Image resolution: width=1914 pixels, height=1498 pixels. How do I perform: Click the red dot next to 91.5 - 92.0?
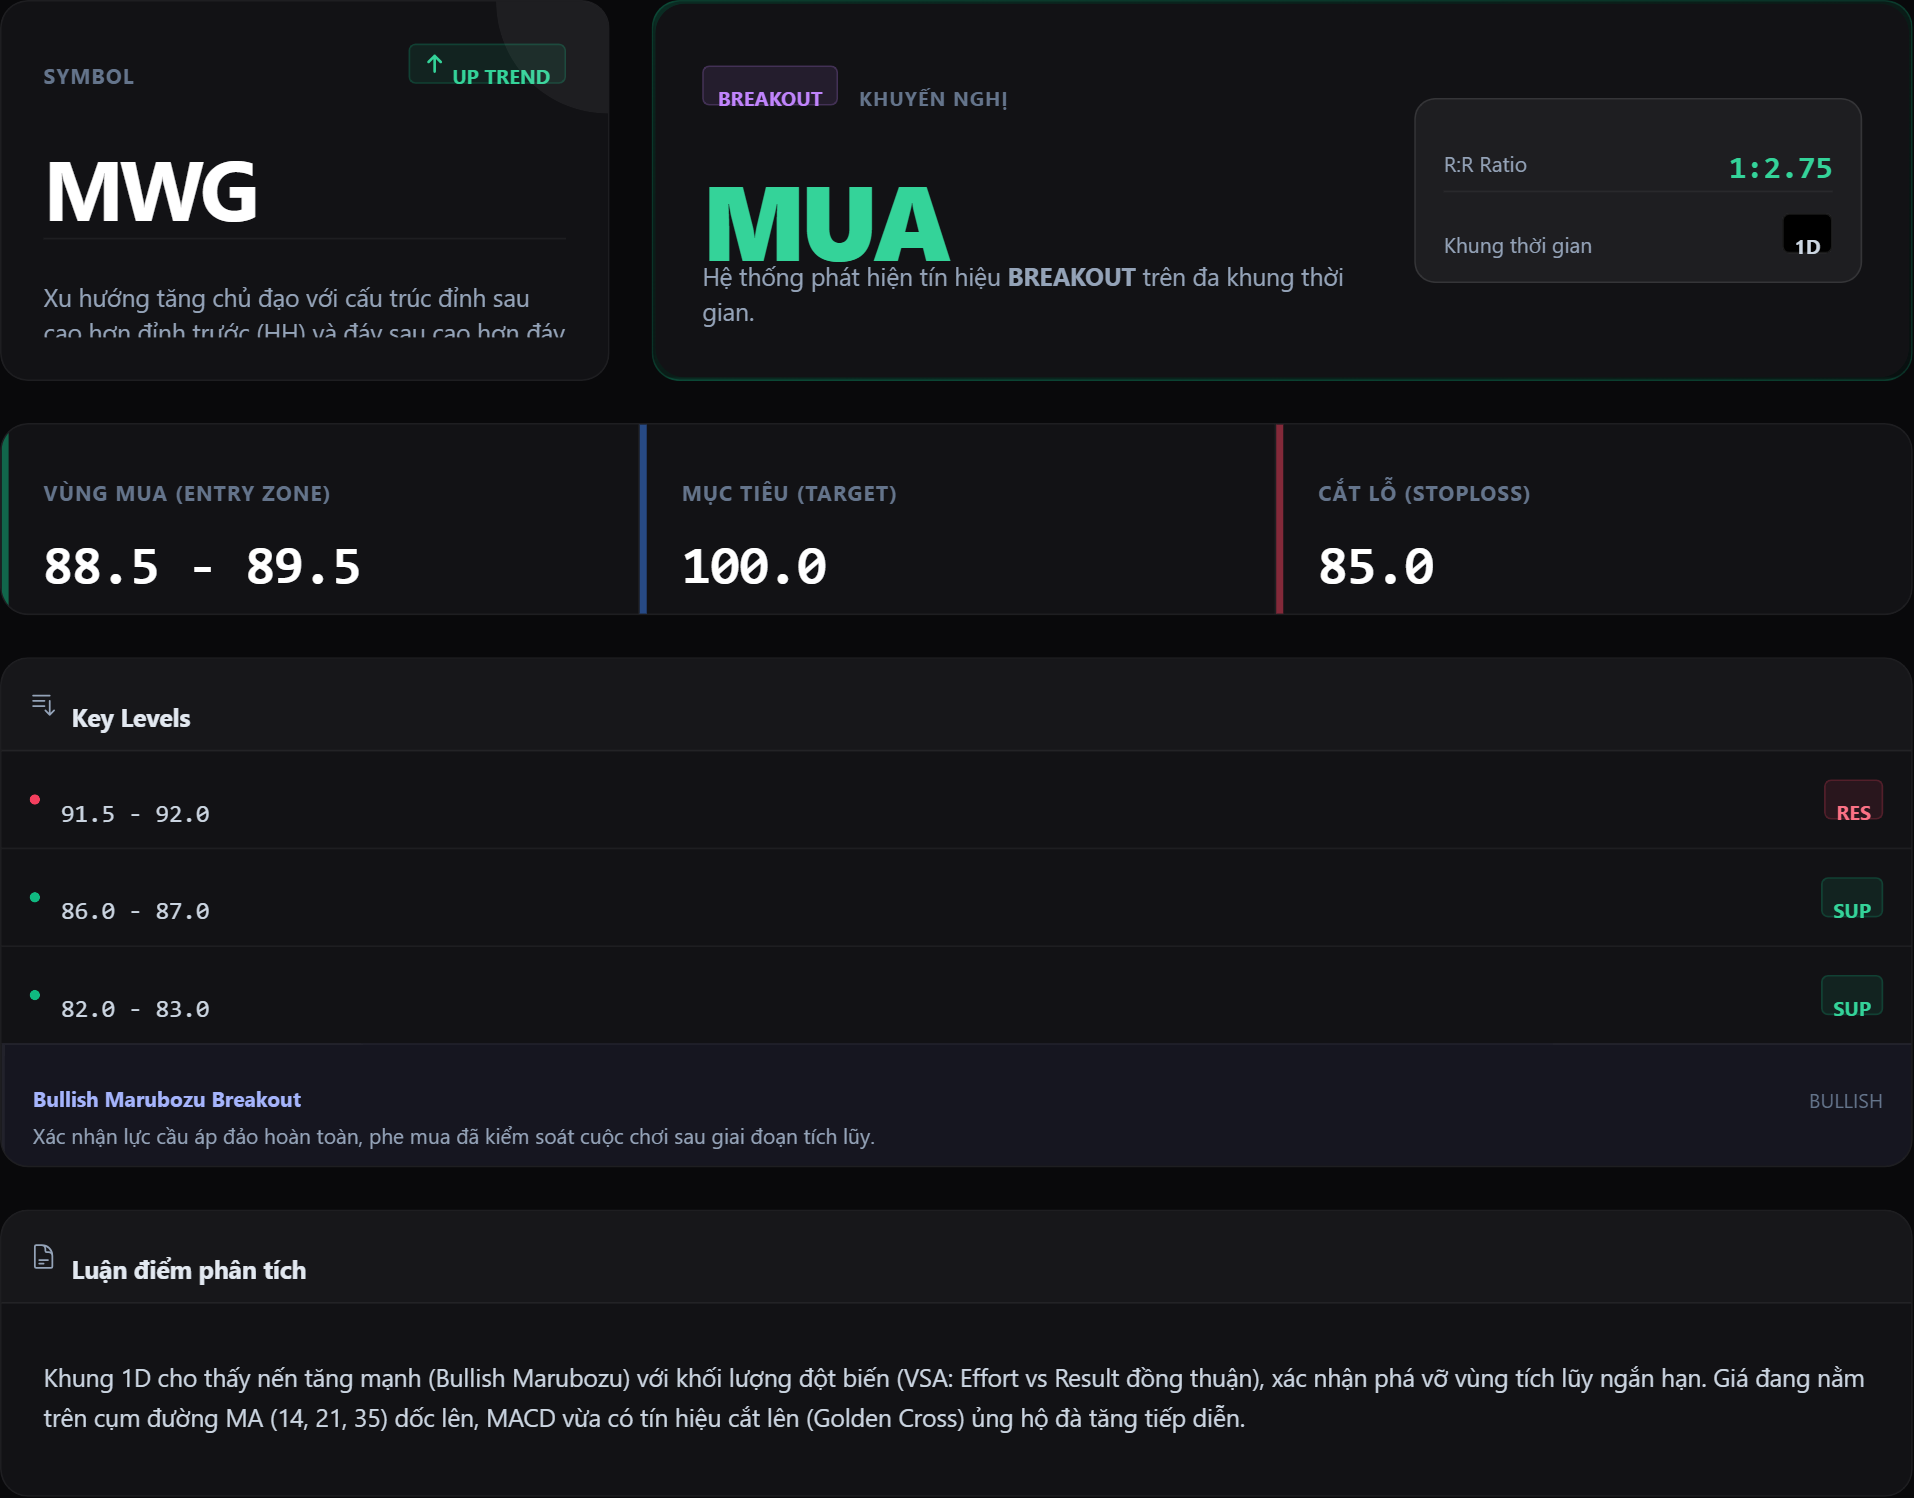coord(35,800)
